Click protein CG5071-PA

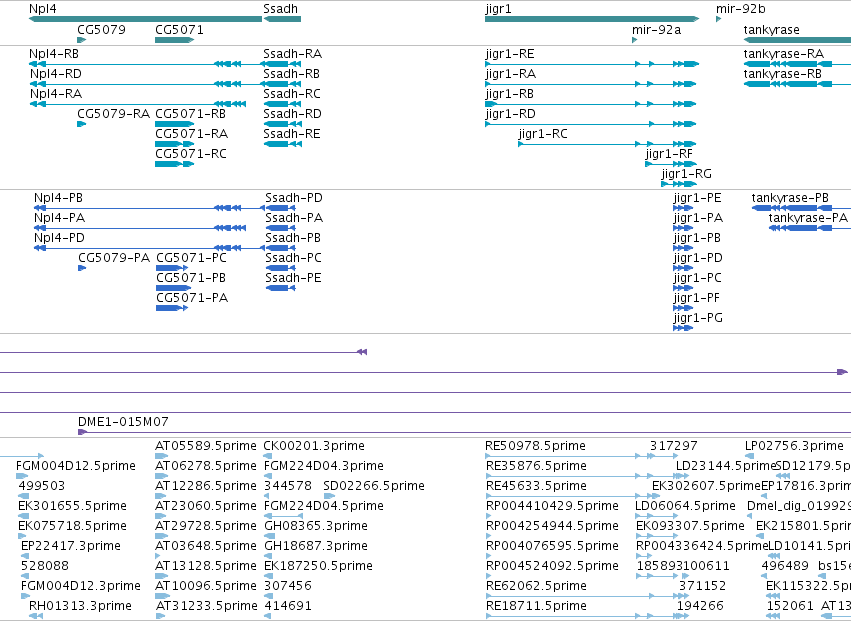coord(172,309)
